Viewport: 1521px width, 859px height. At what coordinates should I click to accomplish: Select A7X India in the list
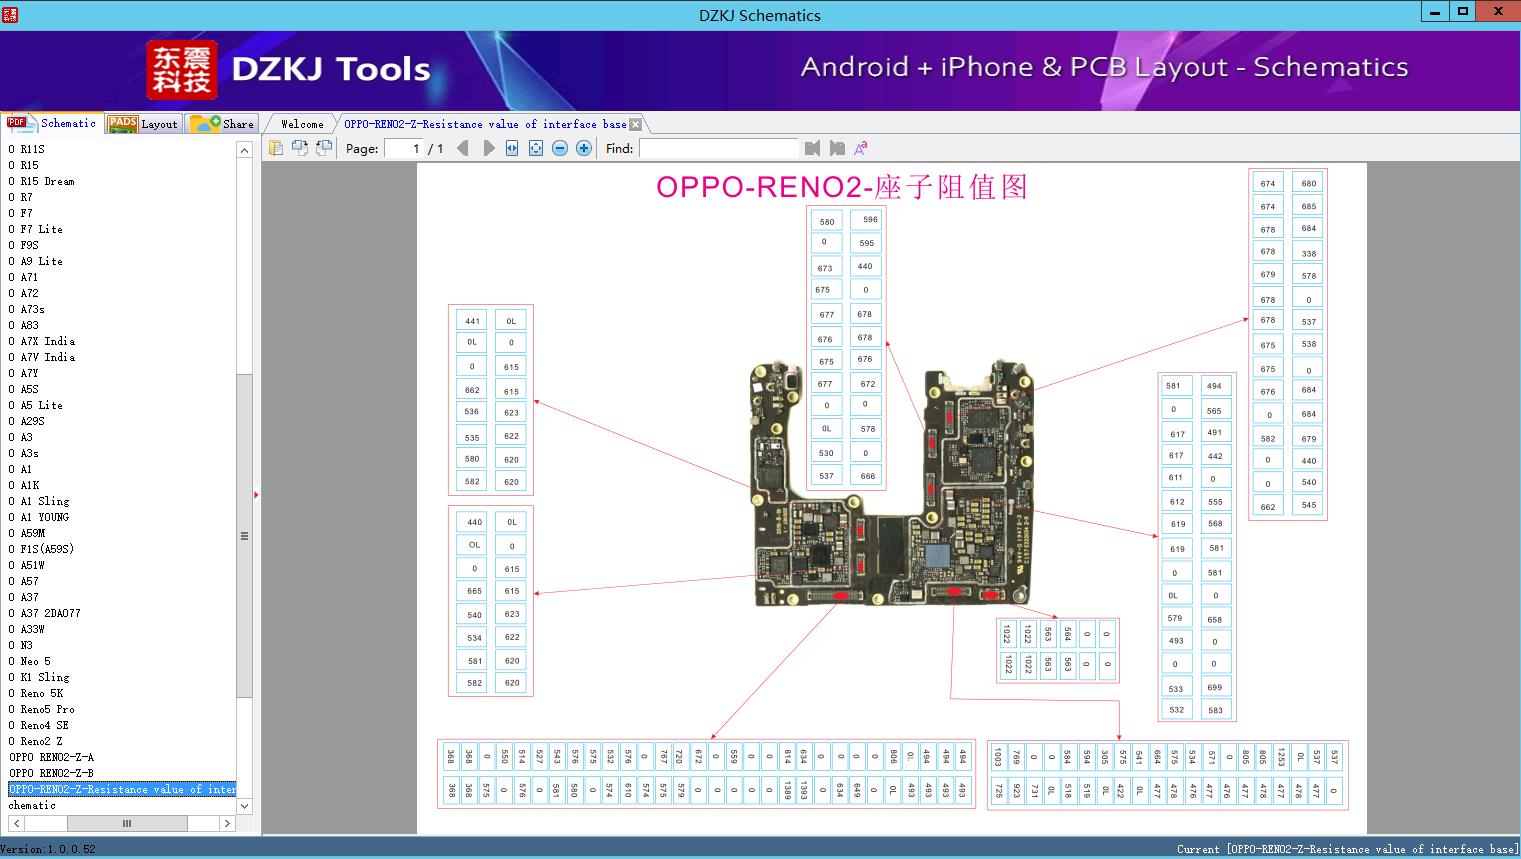41,341
